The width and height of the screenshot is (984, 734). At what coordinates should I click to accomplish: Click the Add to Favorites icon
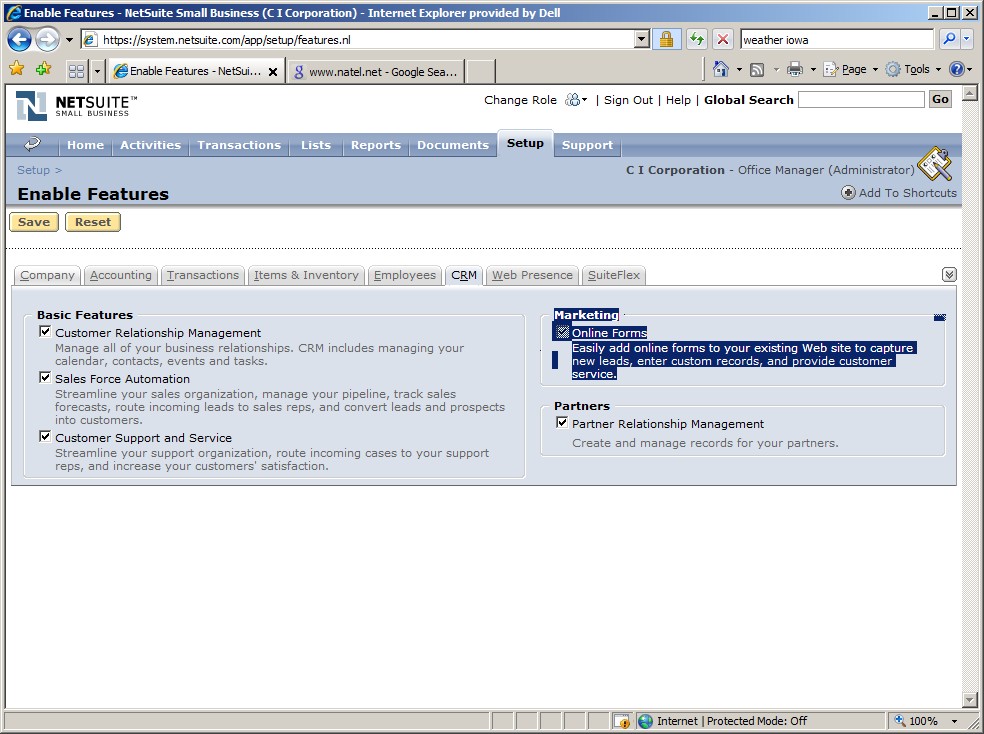point(43,69)
